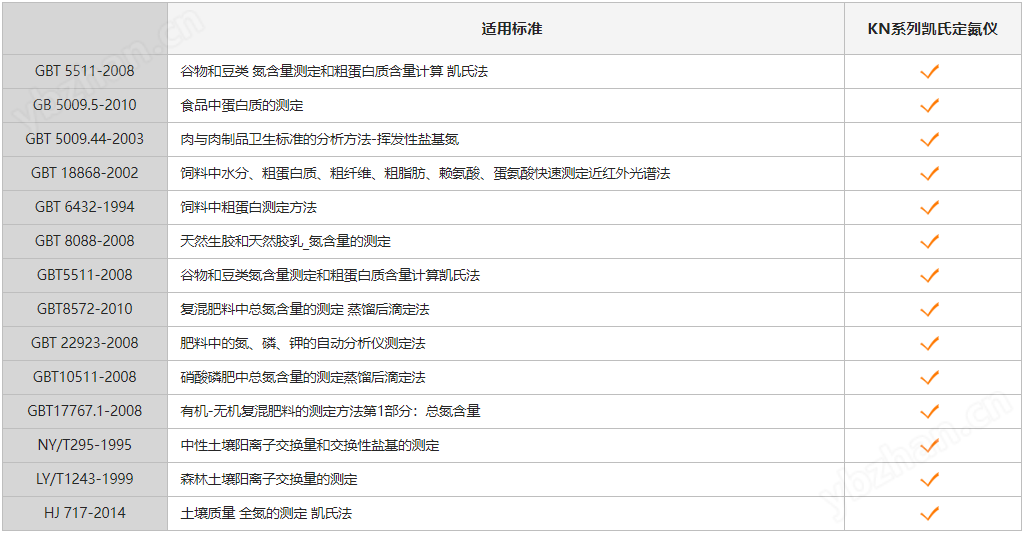Select the tick beside GBT 22923-2008
The height and width of the screenshot is (534, 1024).
(929, 343)
